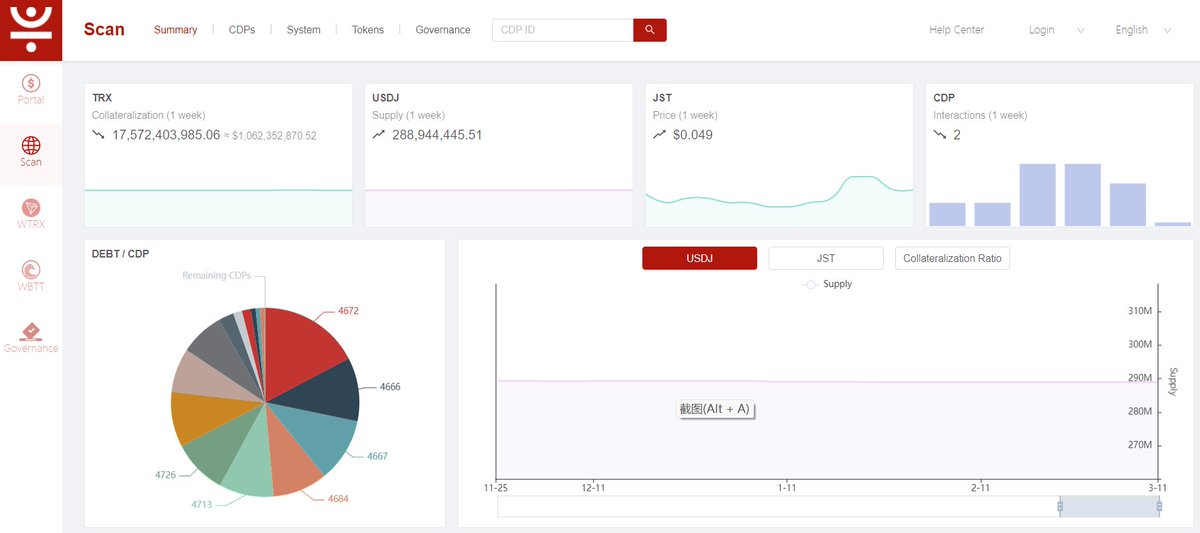
Task: Click the ≈ $1,062,352,870.52 USD value
Action: (270, 135)
